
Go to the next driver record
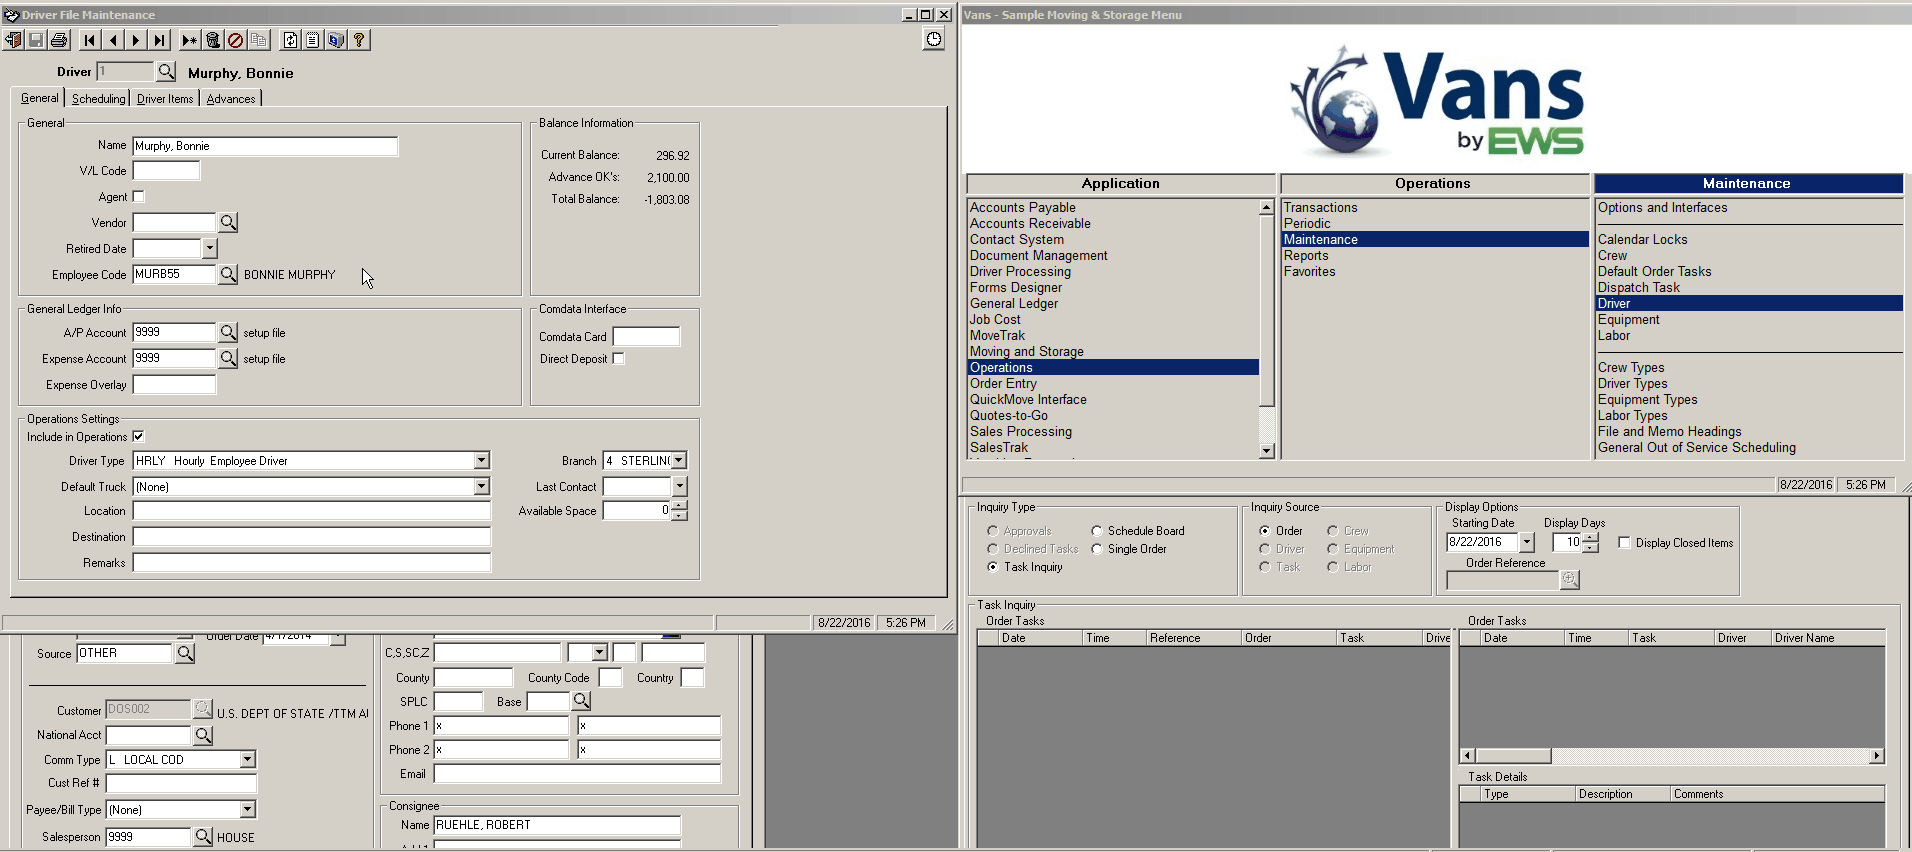136,40
